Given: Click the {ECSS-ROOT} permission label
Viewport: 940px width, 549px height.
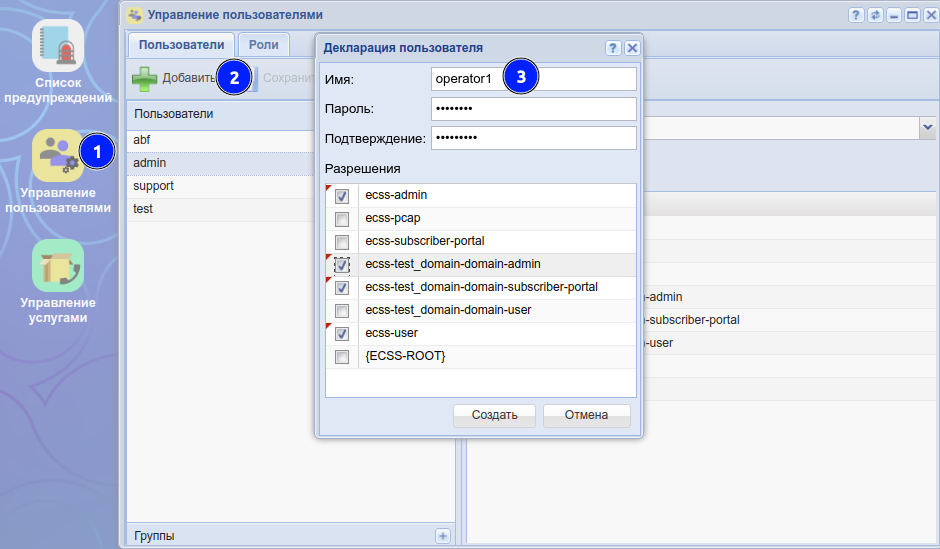Looking at the screenshot, I should coord(405,356).
